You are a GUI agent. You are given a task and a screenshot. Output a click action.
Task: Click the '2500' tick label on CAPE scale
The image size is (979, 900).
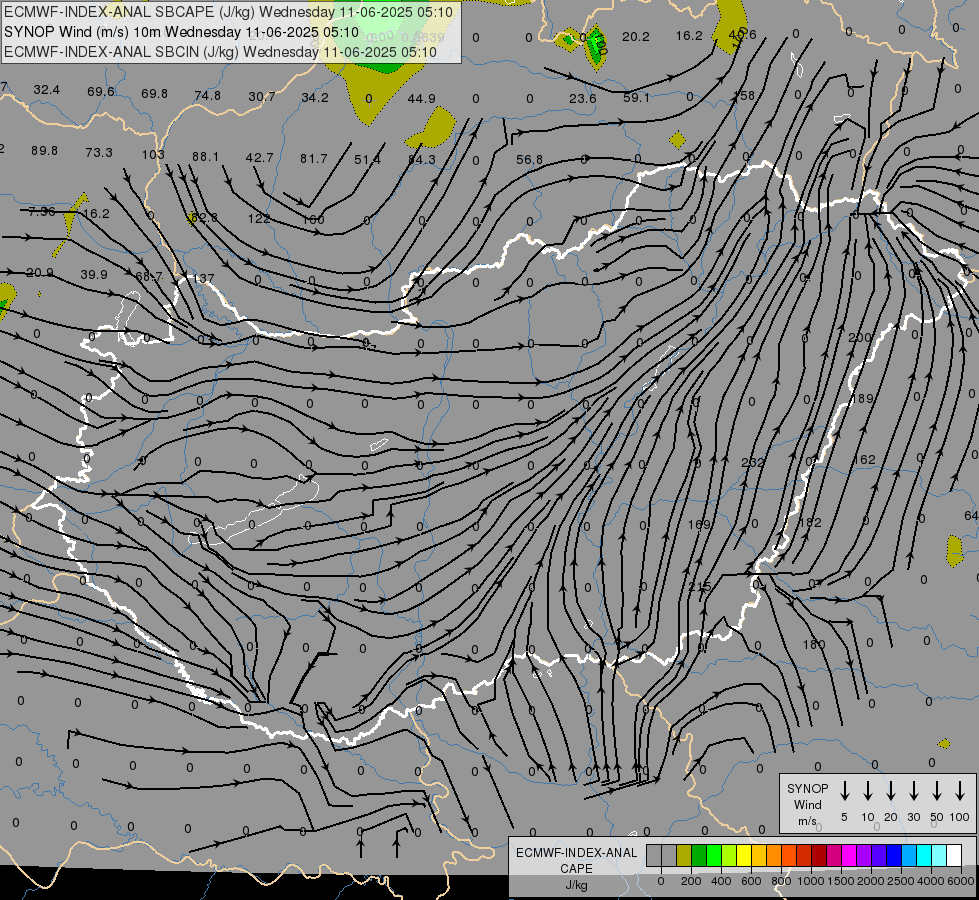[x=901, y=881]
